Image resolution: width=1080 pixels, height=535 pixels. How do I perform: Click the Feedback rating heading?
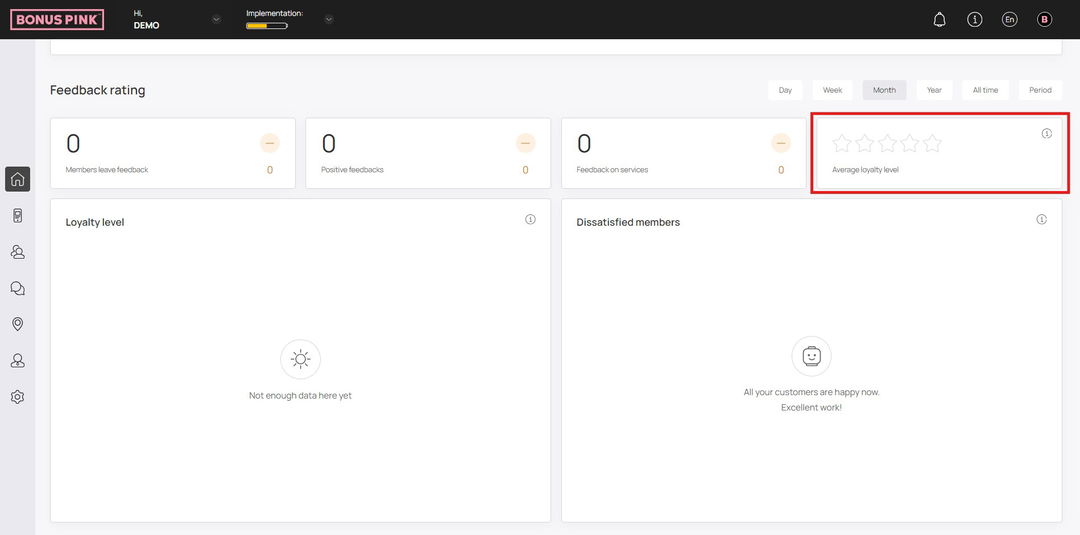(x=98, y=90)
